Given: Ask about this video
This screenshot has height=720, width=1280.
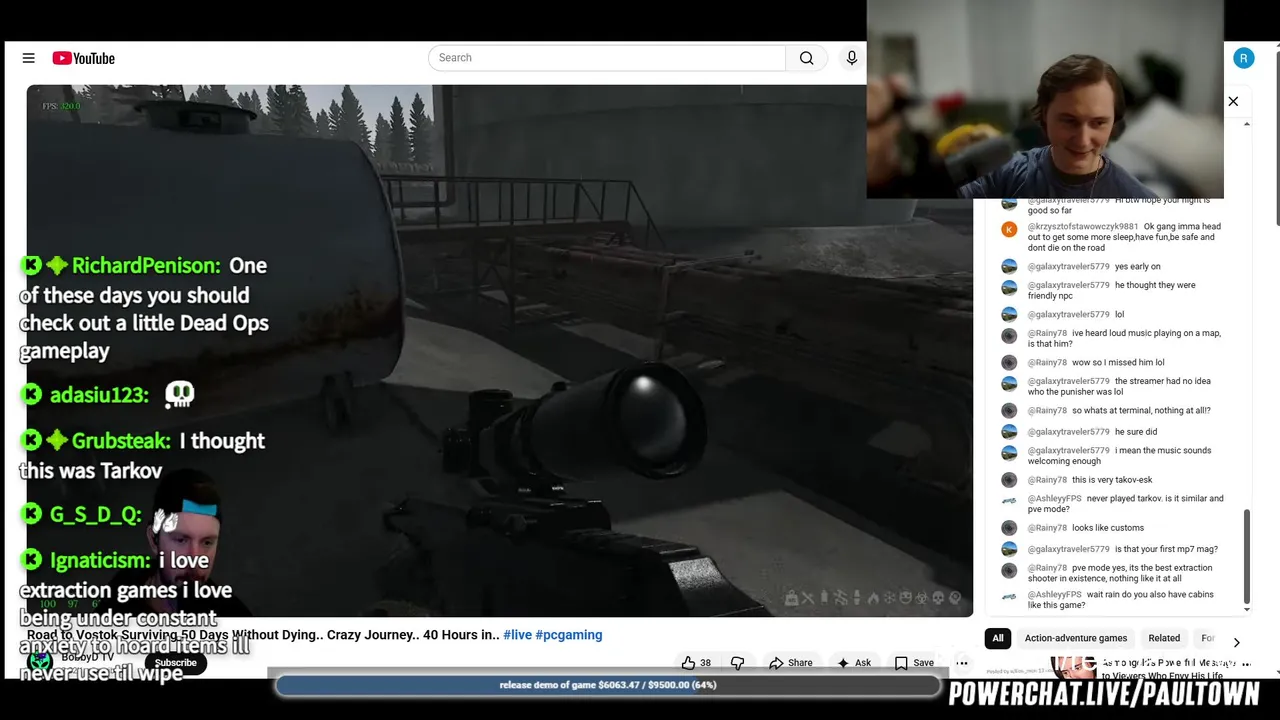Looking at the screenshot, I should (x=854, y=662).
